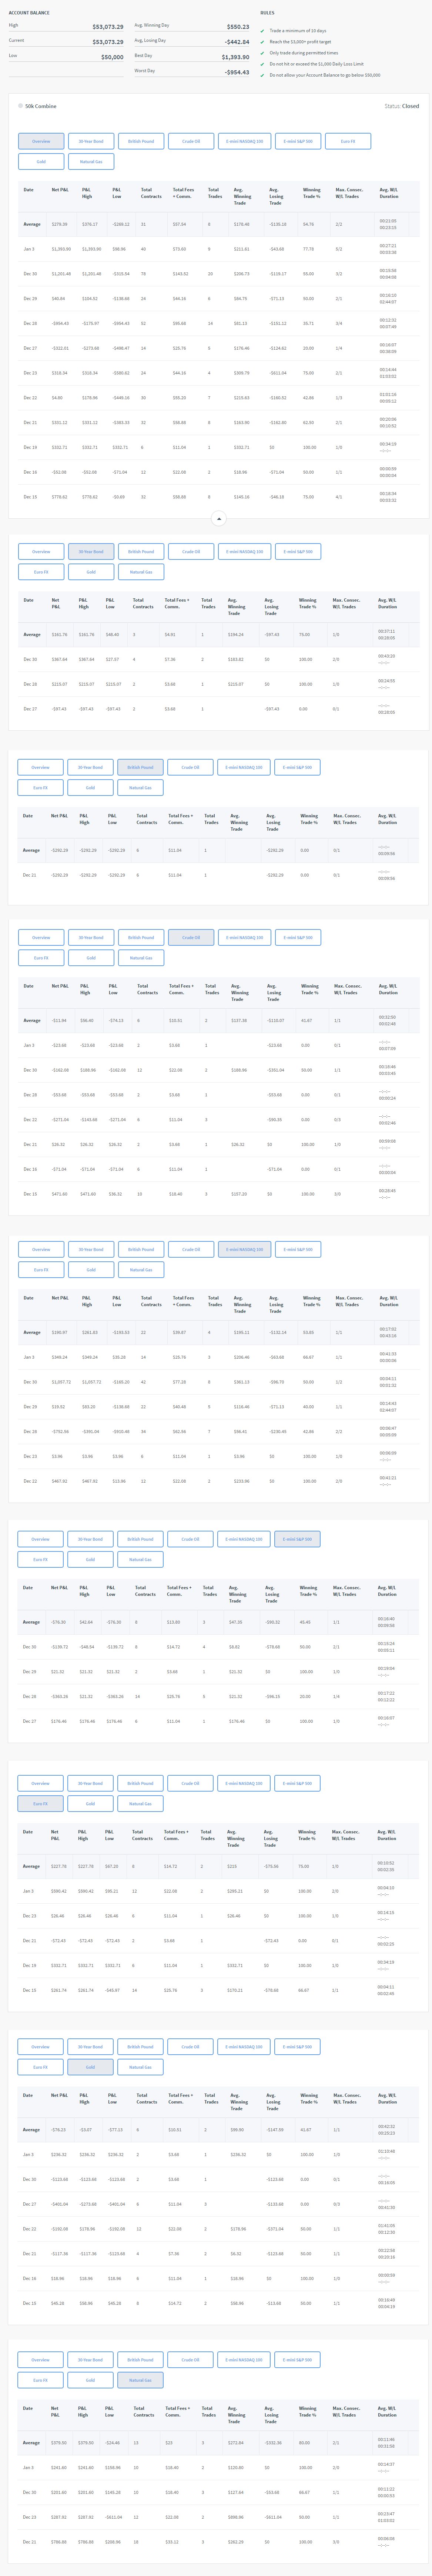Click the Best Day label
Screen dimensions: 432x2576
point(144,56)
